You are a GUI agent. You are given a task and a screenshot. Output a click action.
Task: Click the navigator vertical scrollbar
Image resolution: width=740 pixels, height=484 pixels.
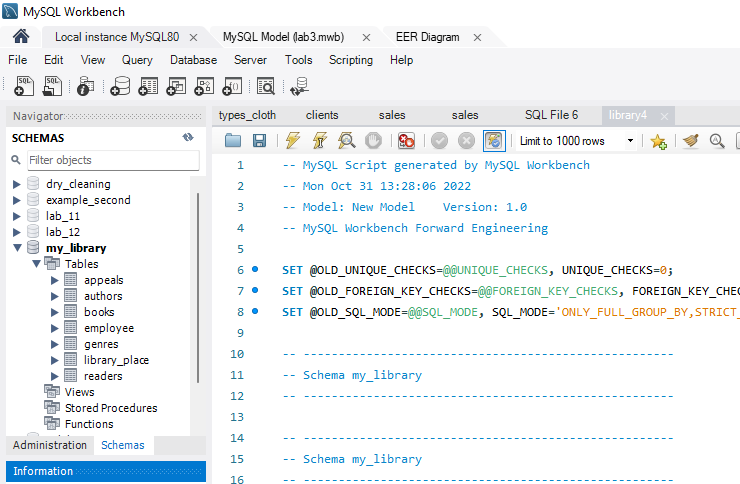(198, 288)
